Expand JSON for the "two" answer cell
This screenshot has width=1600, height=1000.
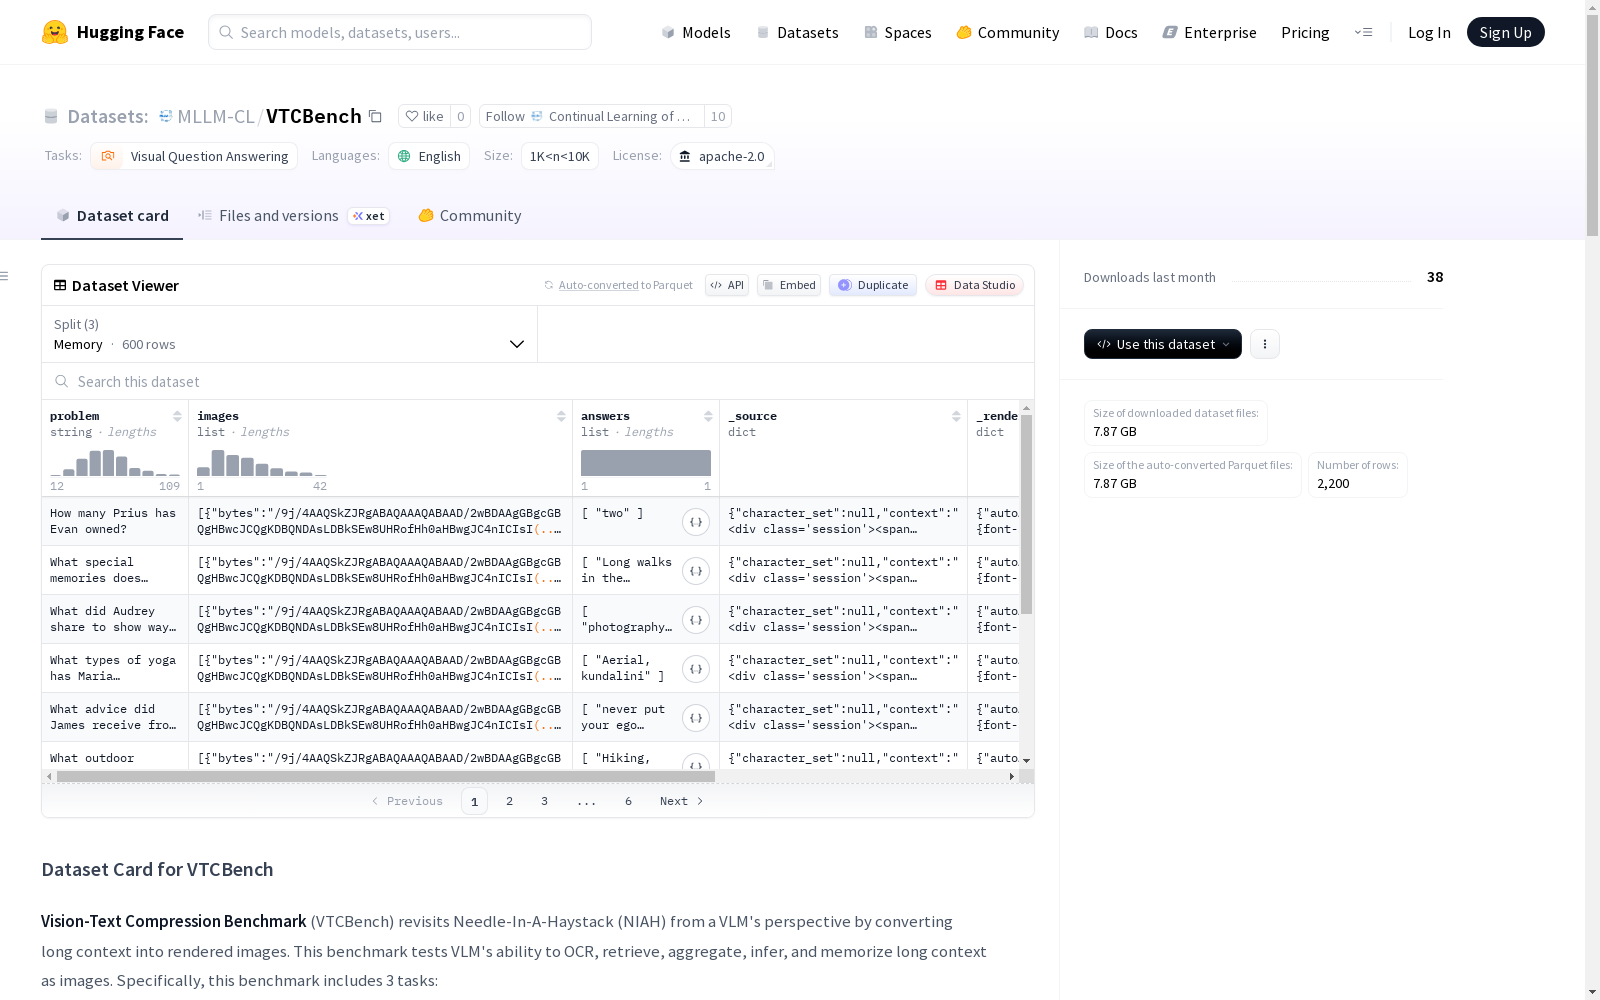coord(696,522)
